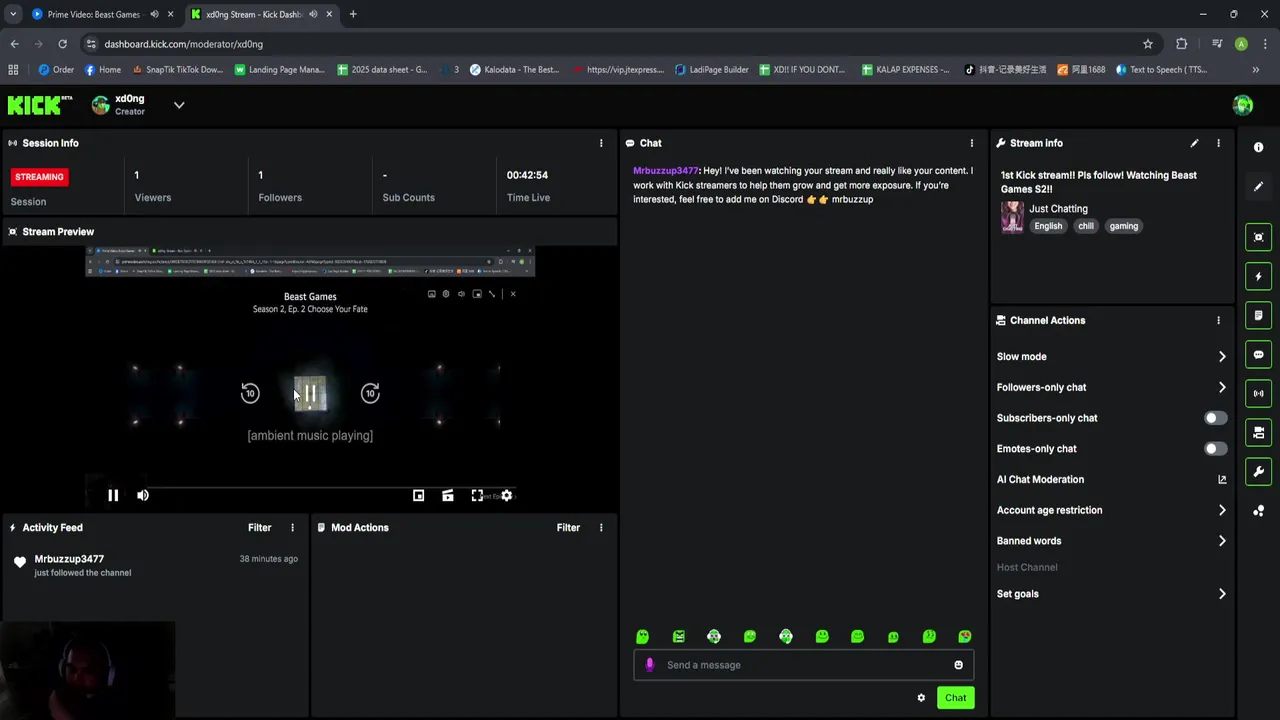The height and width of the screenshot is (720, 1280).
Task: Click the wrench icon in right sidebar
Action: point(1258,471)
